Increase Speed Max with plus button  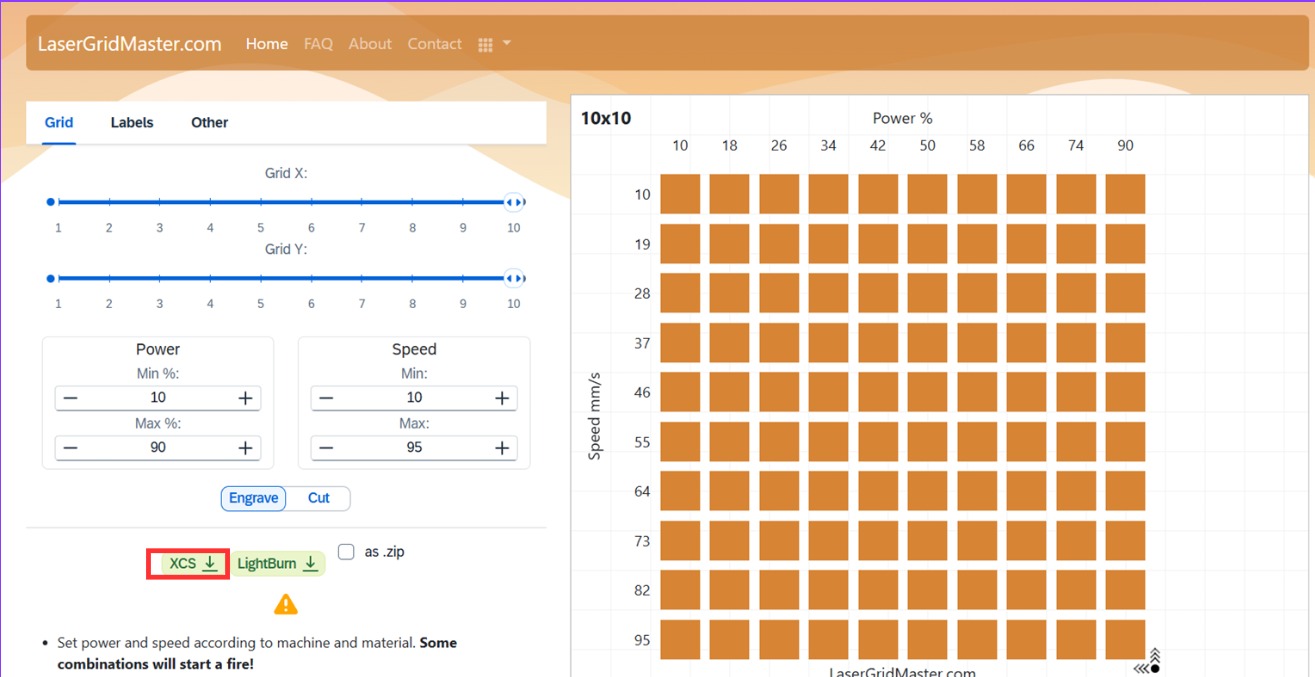coord(502,448)
